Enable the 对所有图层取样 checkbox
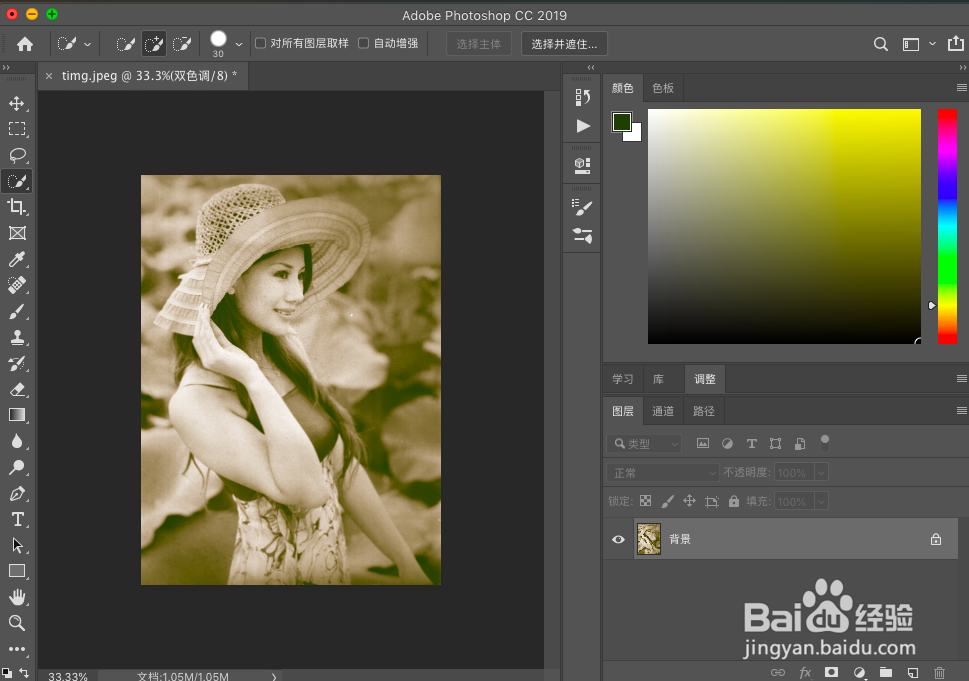Viewport: 969px width, 681px height. coord(261,43)
